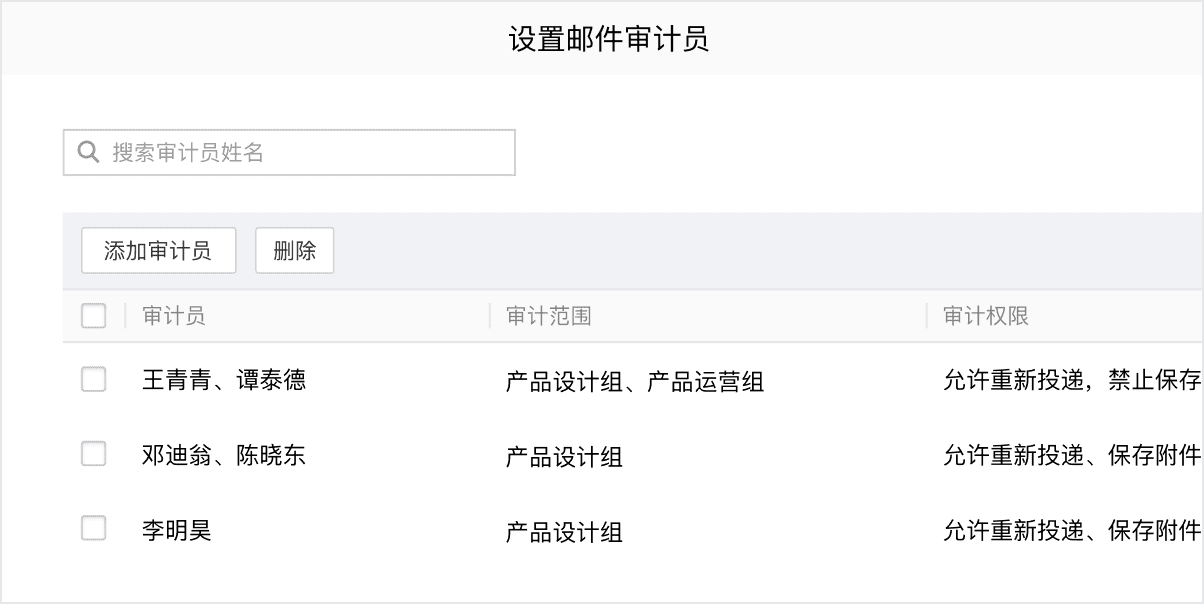Click the 删除 button
This screenshot has height=604, width=1204.
(294, 251)
